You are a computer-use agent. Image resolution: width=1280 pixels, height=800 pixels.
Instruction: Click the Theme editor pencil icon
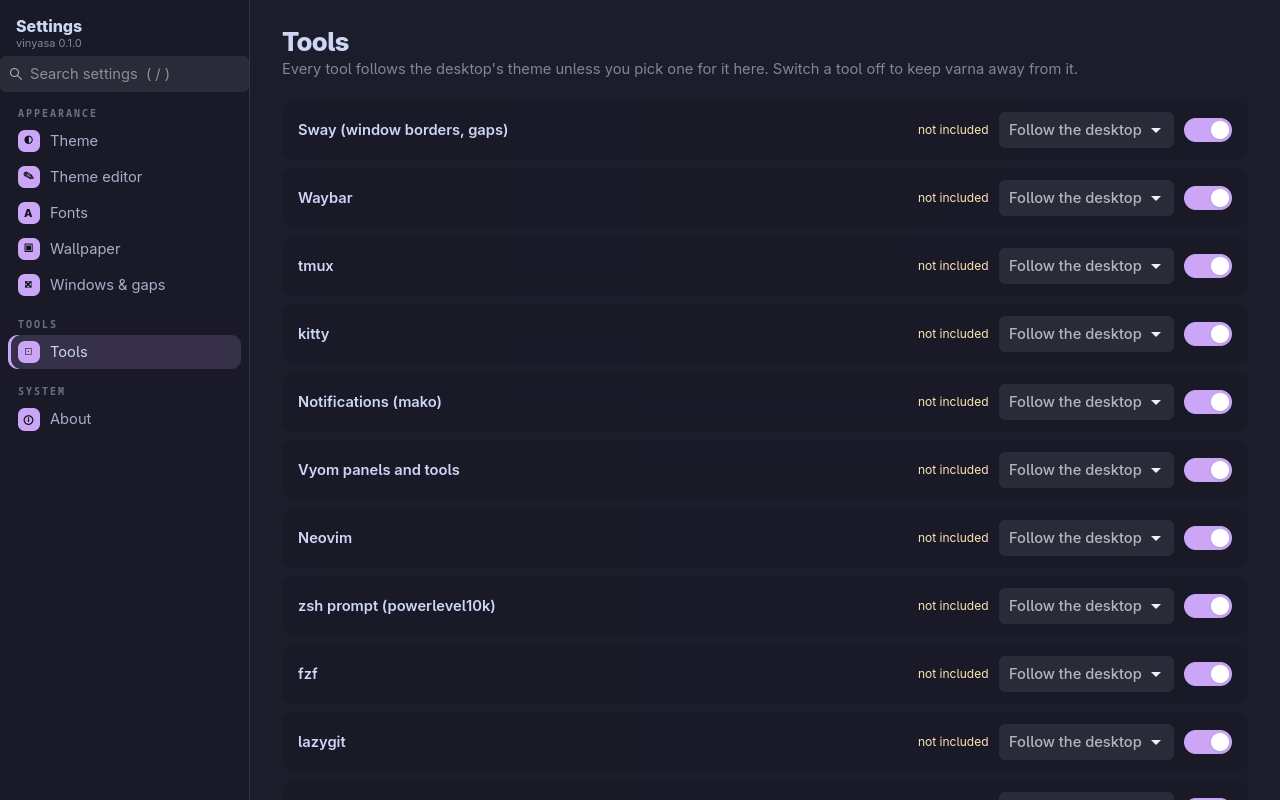click(29, 177)
